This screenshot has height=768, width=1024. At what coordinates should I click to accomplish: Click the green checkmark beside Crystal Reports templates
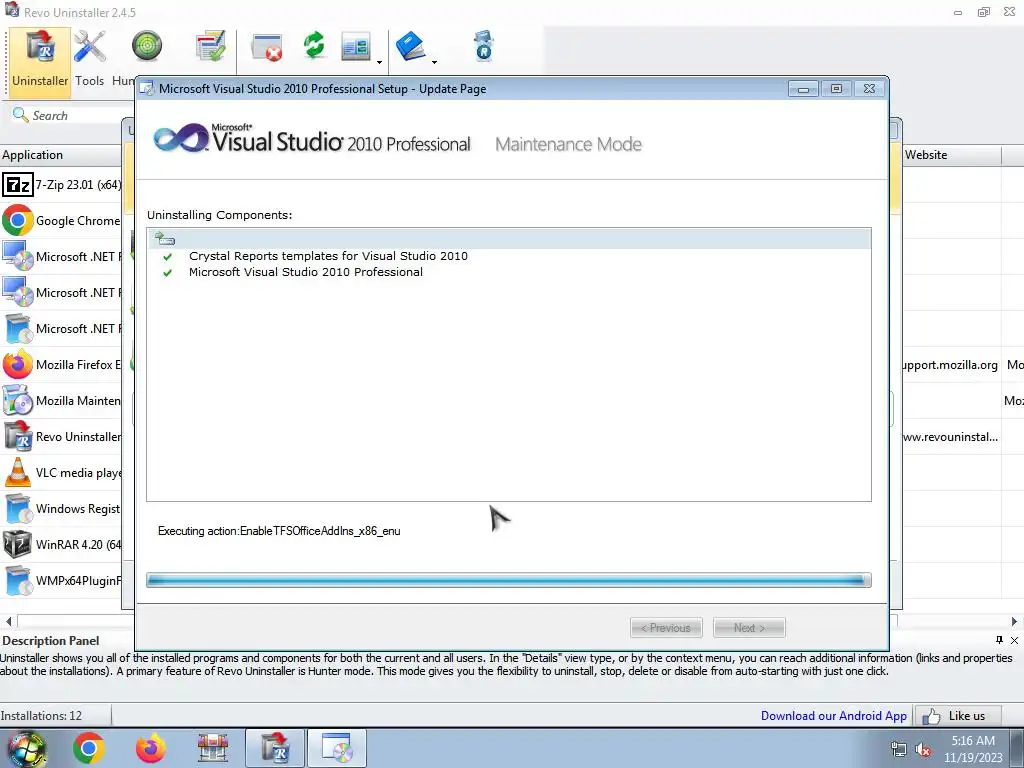click(168, 257)
